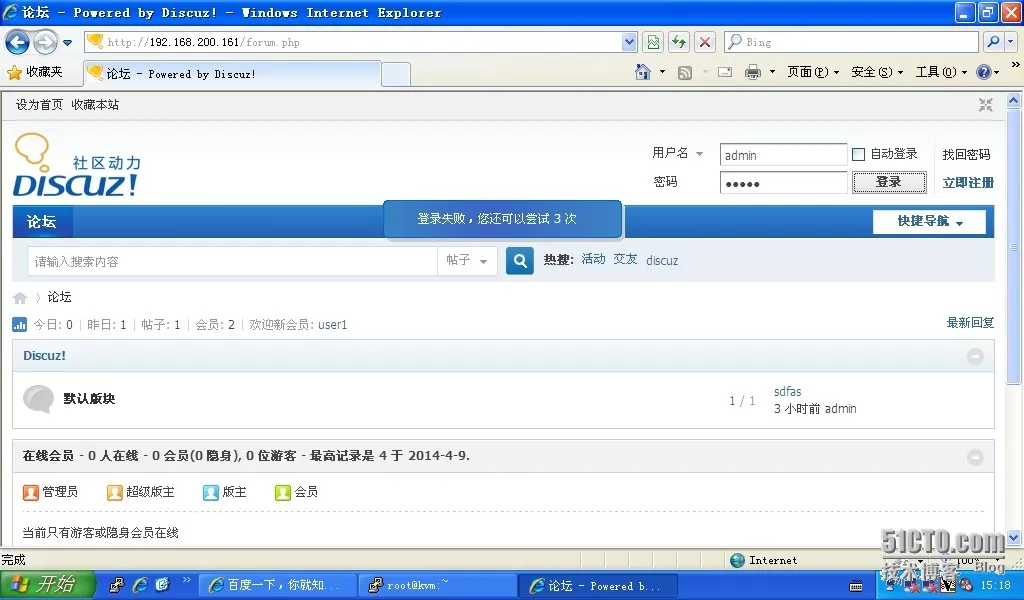
Task: Click the forum statistics bar-chart icon
Action: pos(20,324)
